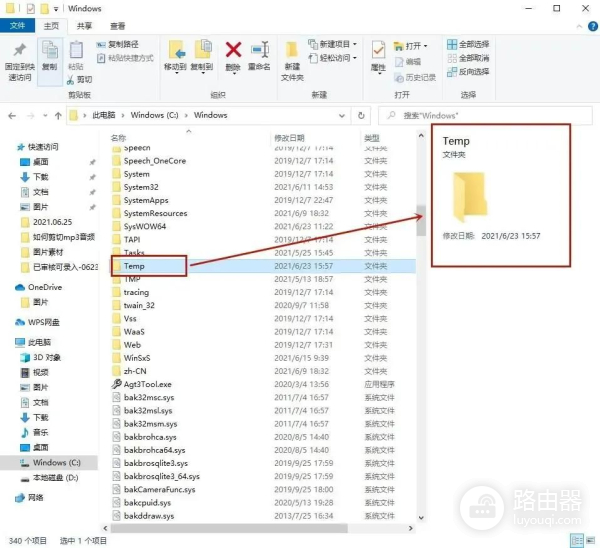600x548 pixels.
Task: Switch to Large icons view icon
Action: pyautogui.click(x=591, y=541)
